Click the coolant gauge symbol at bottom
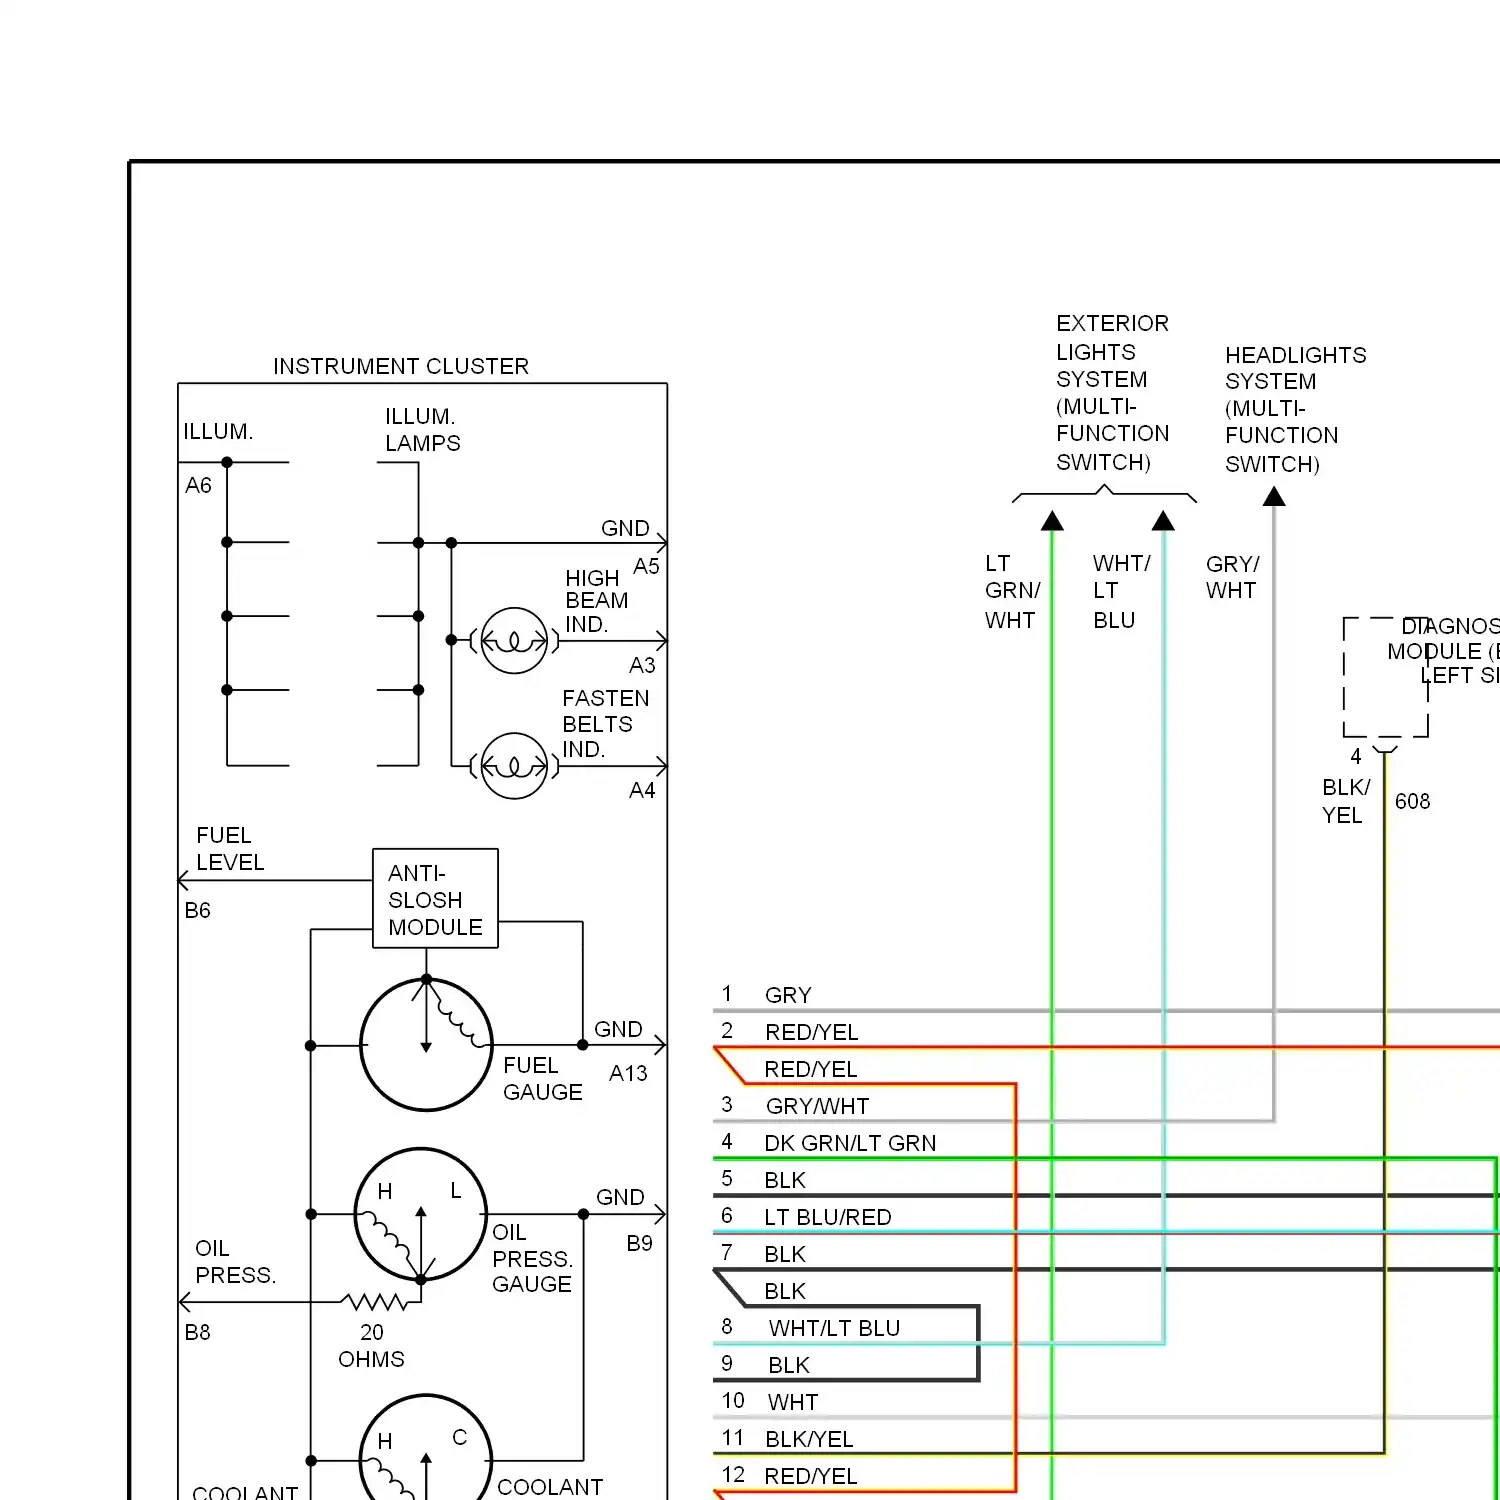The image size is (1500, 1500). tap(426, 1447)
